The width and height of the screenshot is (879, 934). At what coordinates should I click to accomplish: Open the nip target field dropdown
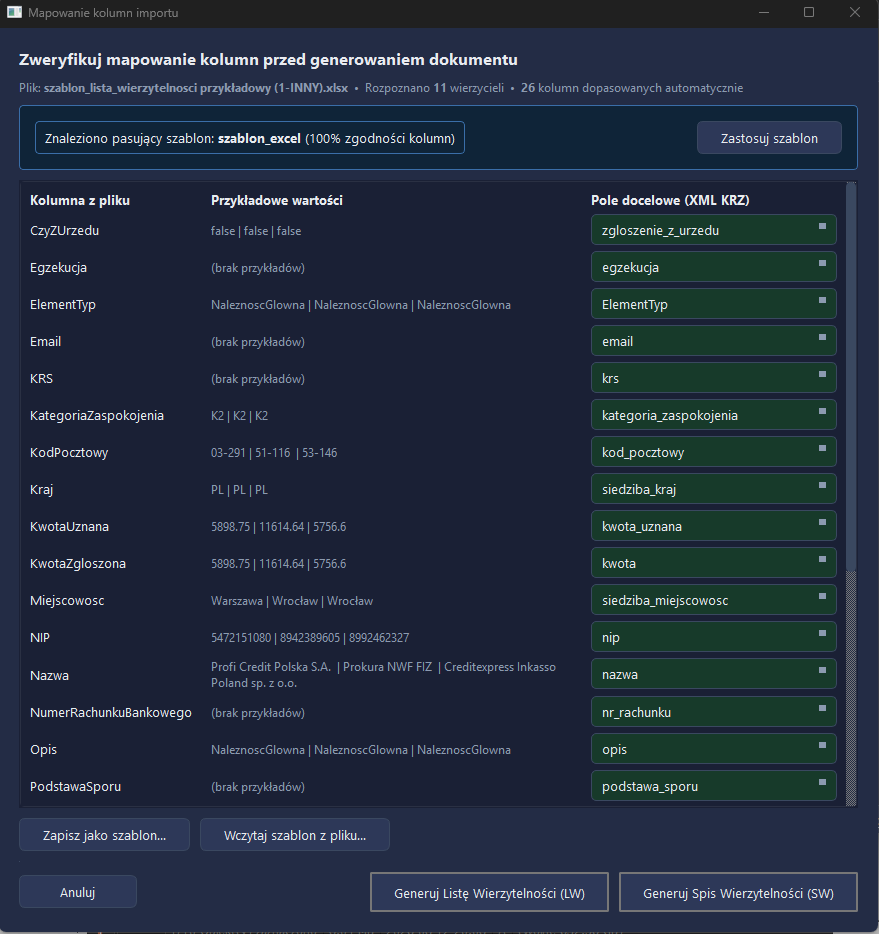point(713,636)
